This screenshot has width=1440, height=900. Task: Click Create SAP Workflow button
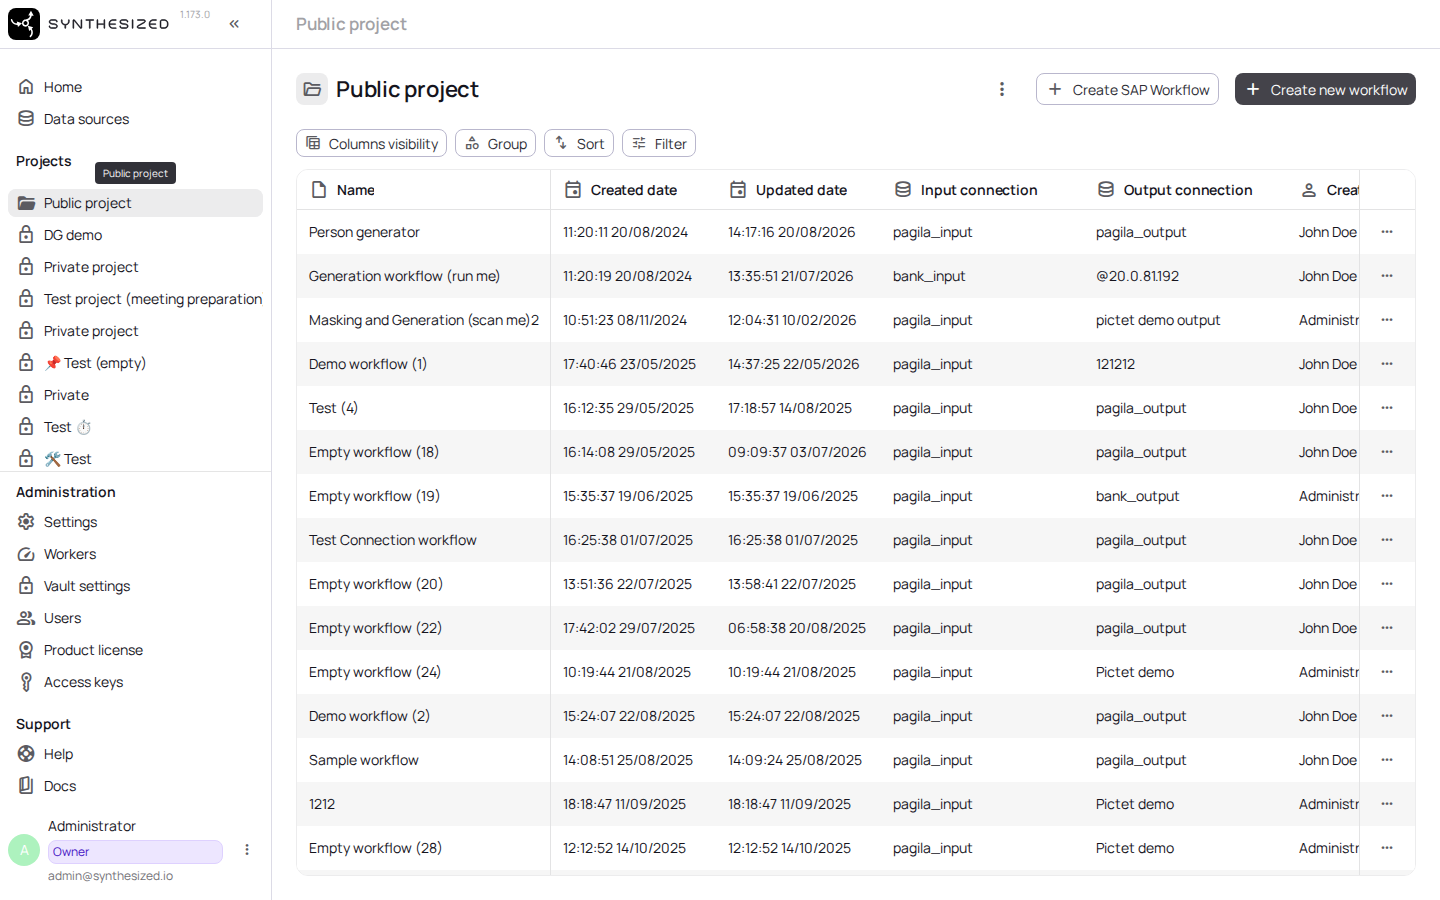click(1127, 89)
